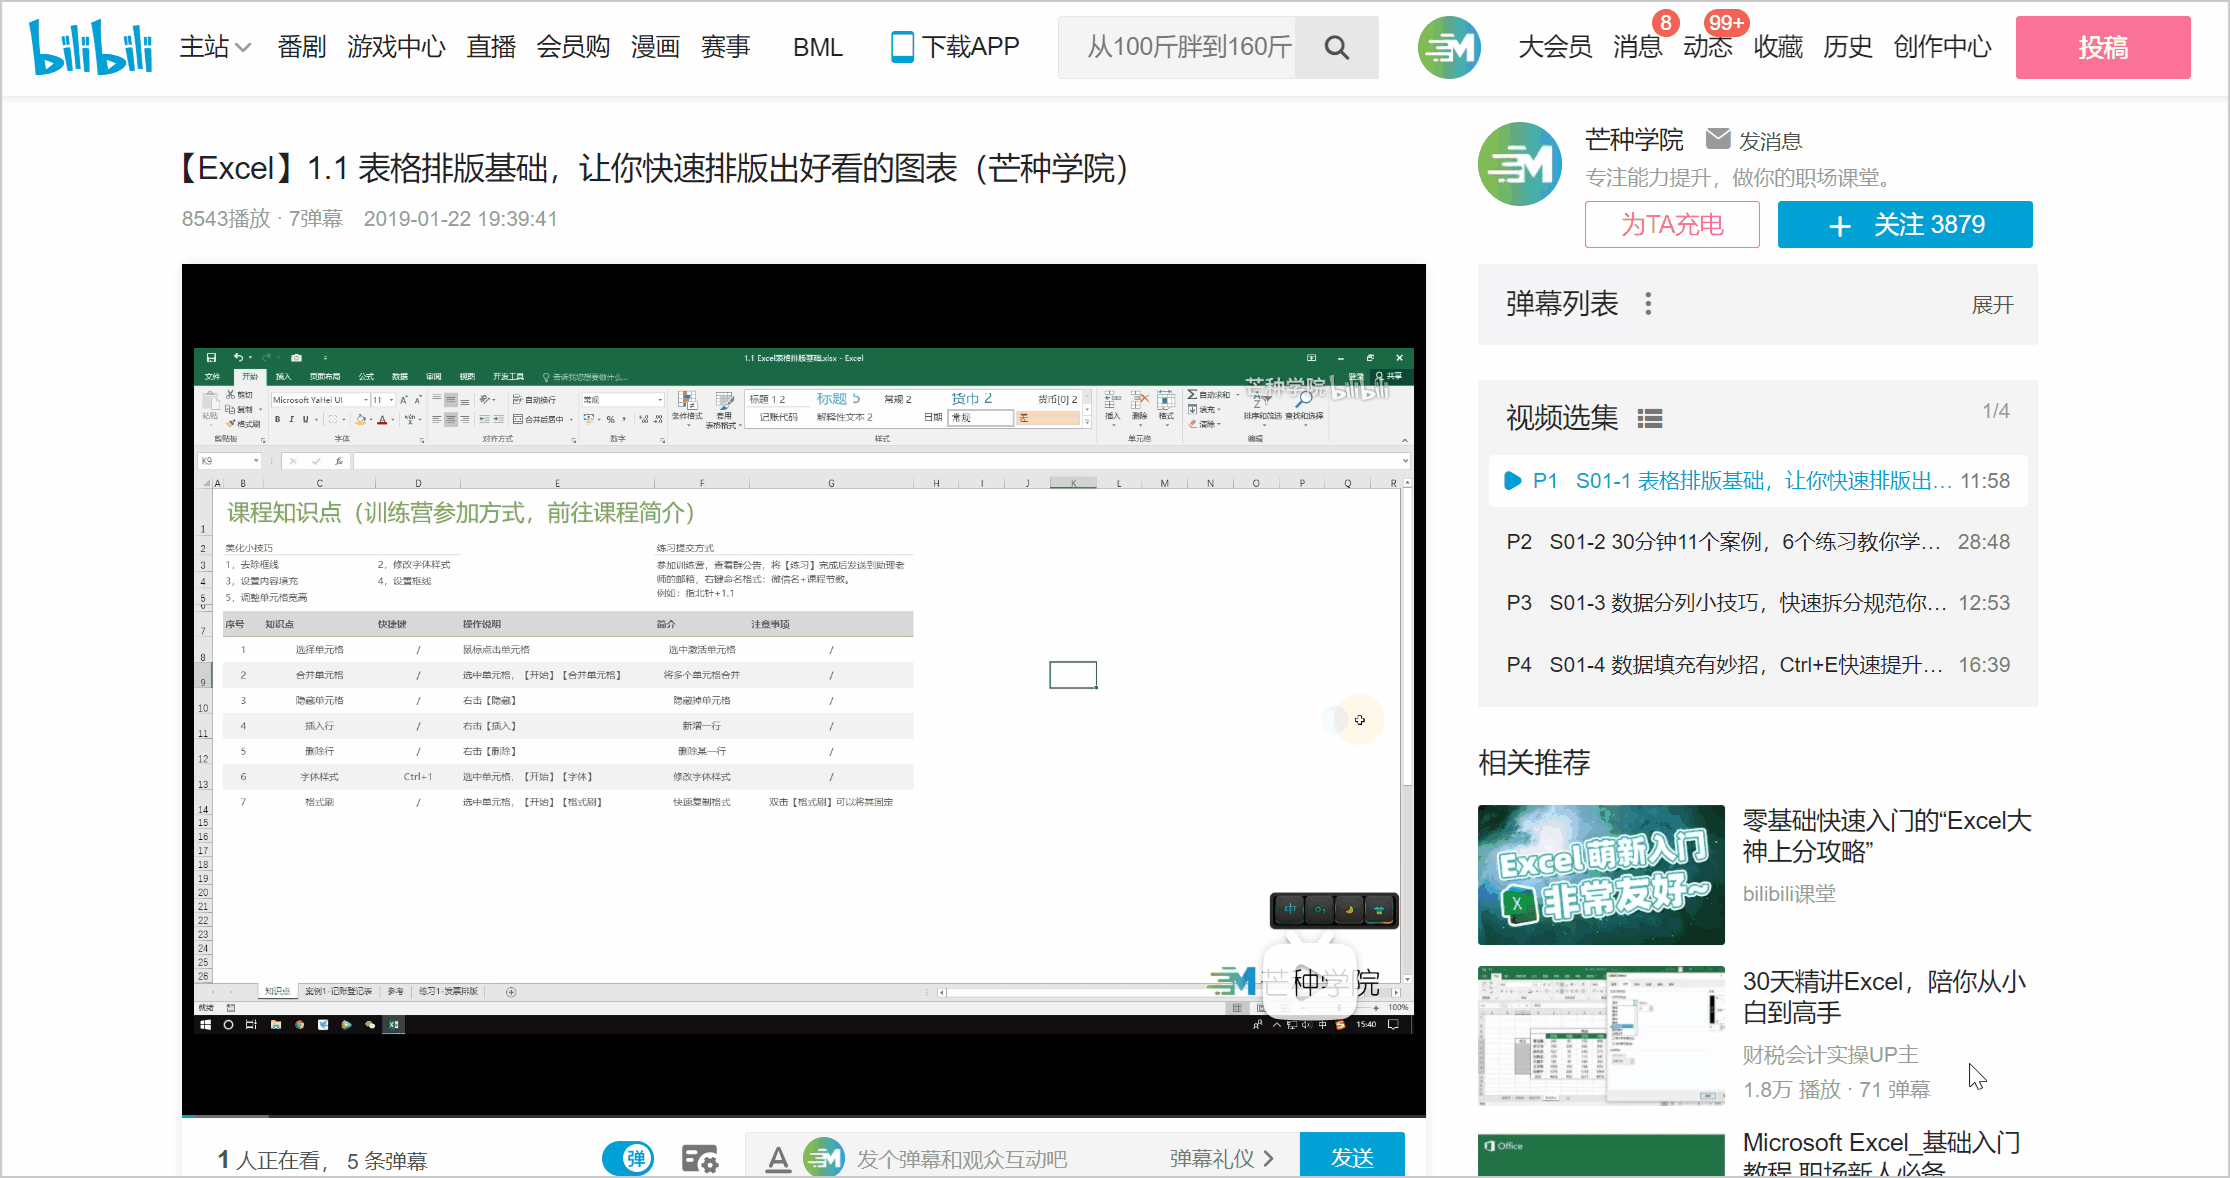
Task: Open Microsoft Excel_基础入门 video thumbnail
Action: pyautogui.click(x=1601, y=1155)
